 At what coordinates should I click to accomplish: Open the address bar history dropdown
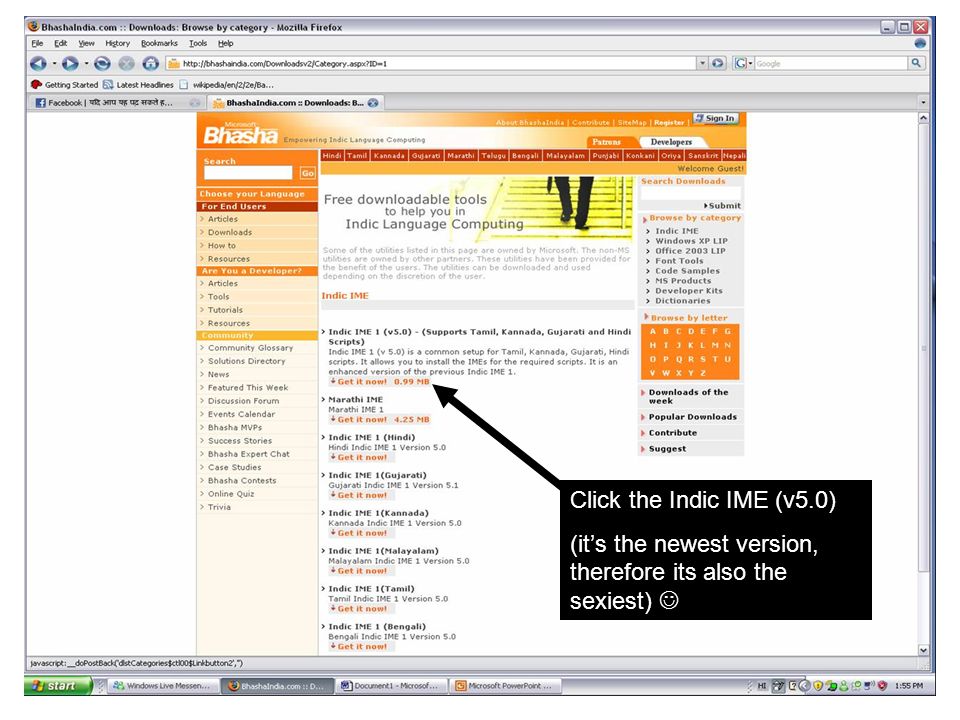pyautogui.click(x=702, y=63)
